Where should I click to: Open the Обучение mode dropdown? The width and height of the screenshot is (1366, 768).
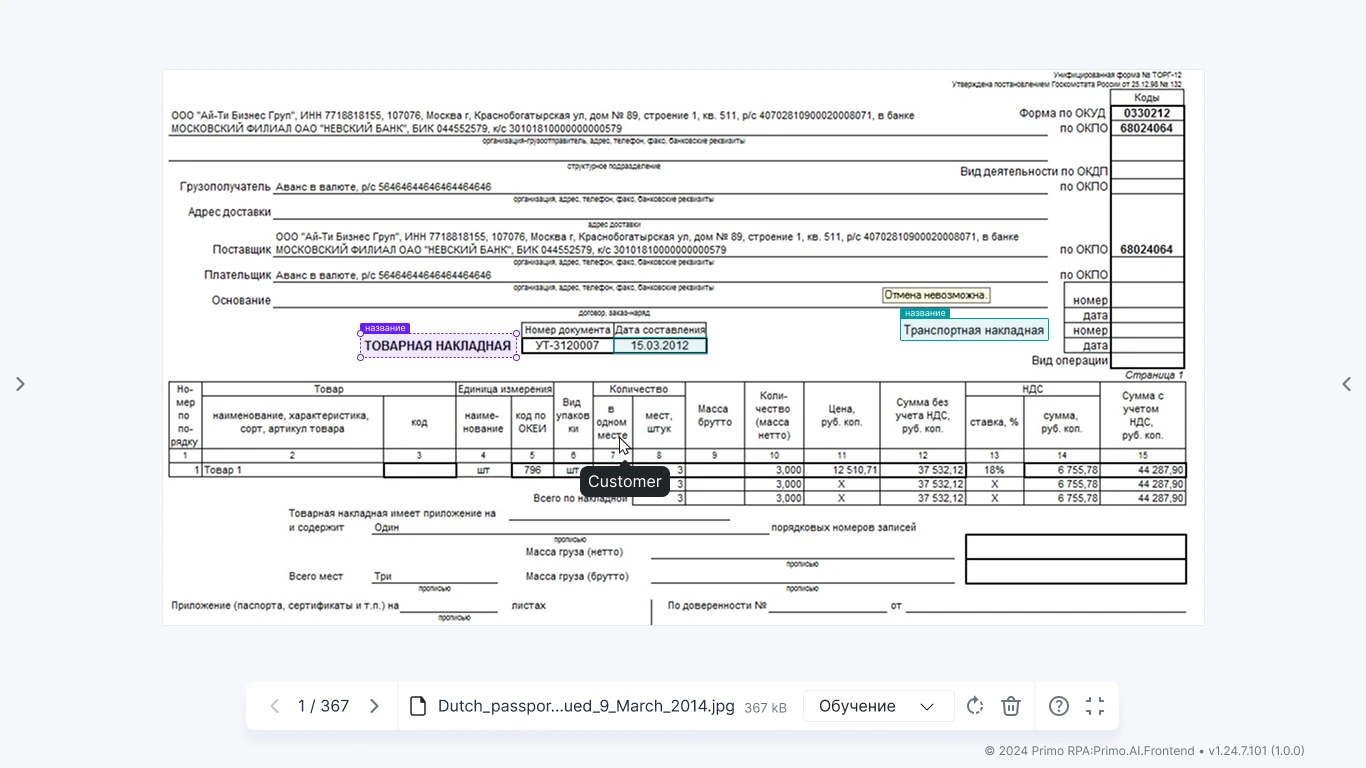click(878, 706)
